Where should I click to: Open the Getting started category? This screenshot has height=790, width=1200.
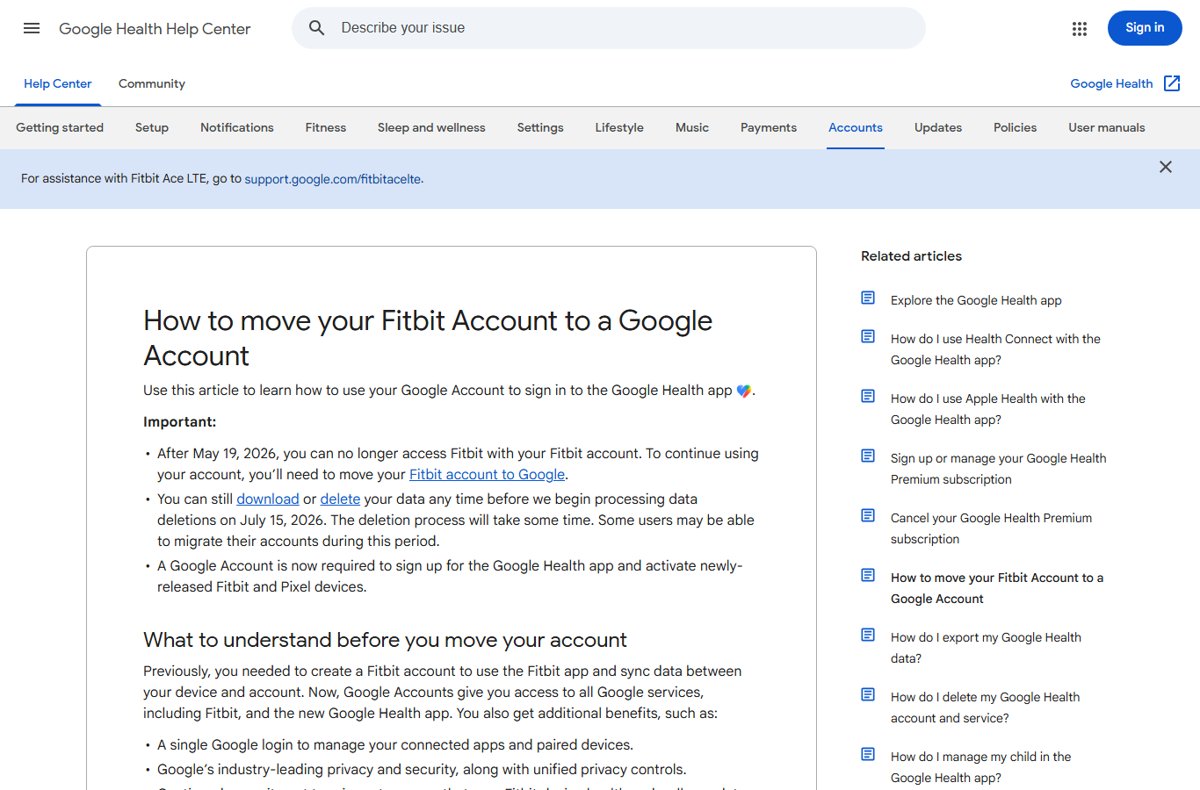coord(60,128)
